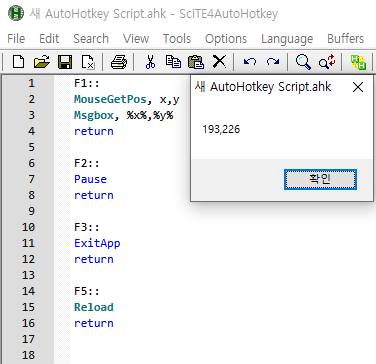Screen dimensions: 376x364
Task: Open the Tools menu
Action: click(x=177, y=39)
